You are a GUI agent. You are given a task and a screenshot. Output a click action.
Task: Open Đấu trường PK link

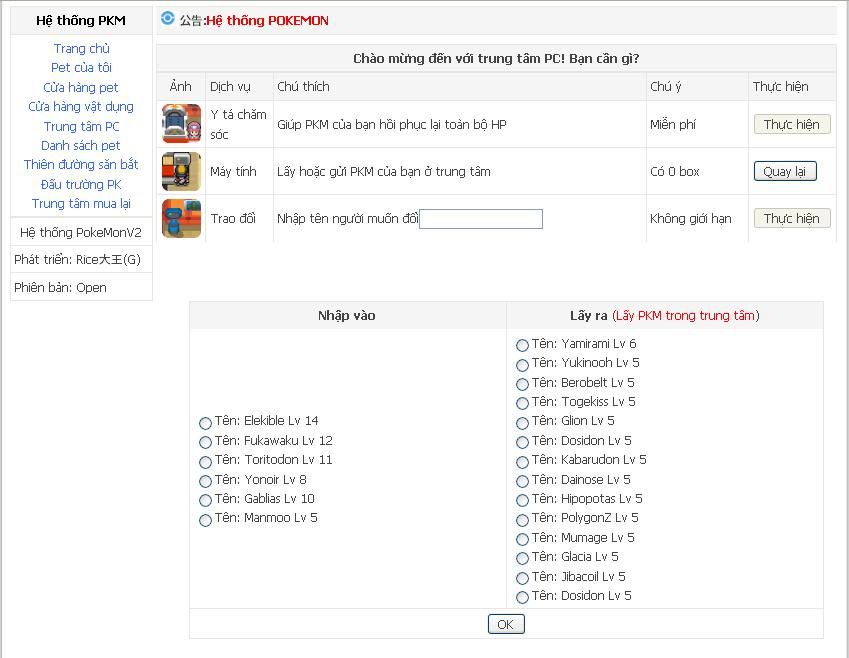(x=81, y=184)
